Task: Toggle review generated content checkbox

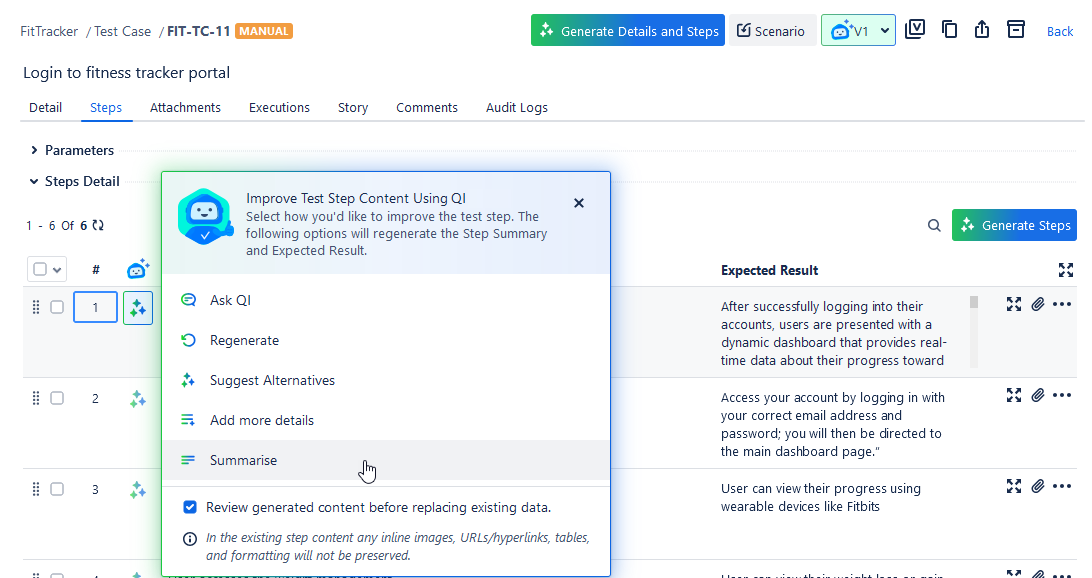Action: point(190,507)
